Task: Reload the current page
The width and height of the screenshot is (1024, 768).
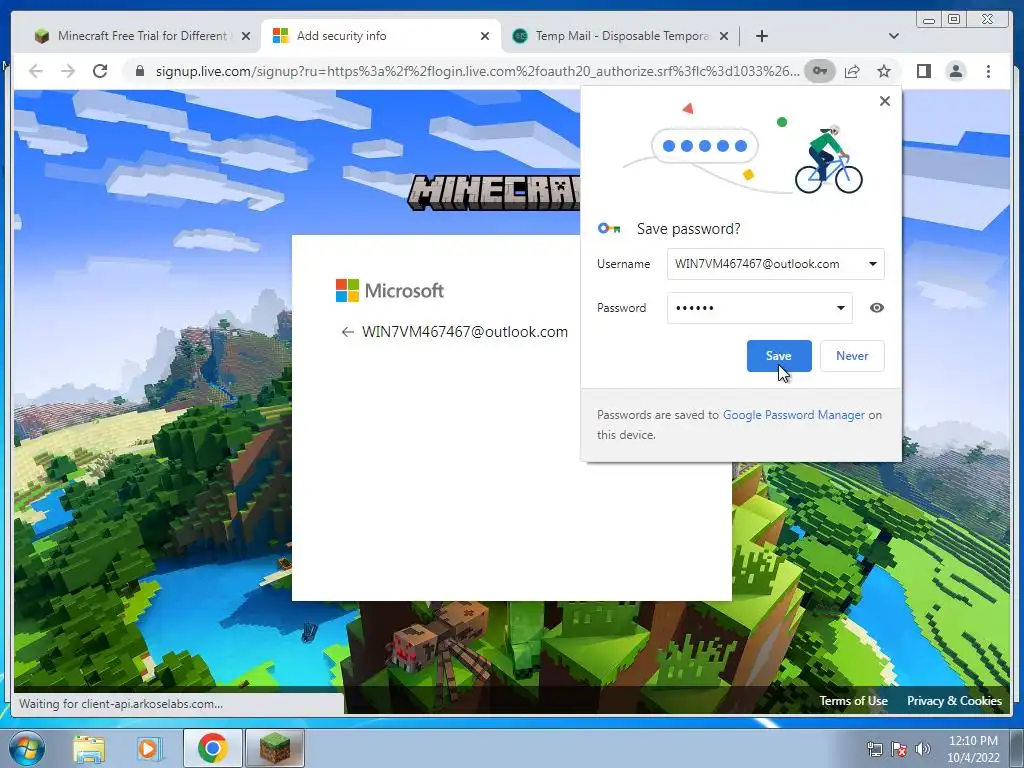Action: pos(100,71)
